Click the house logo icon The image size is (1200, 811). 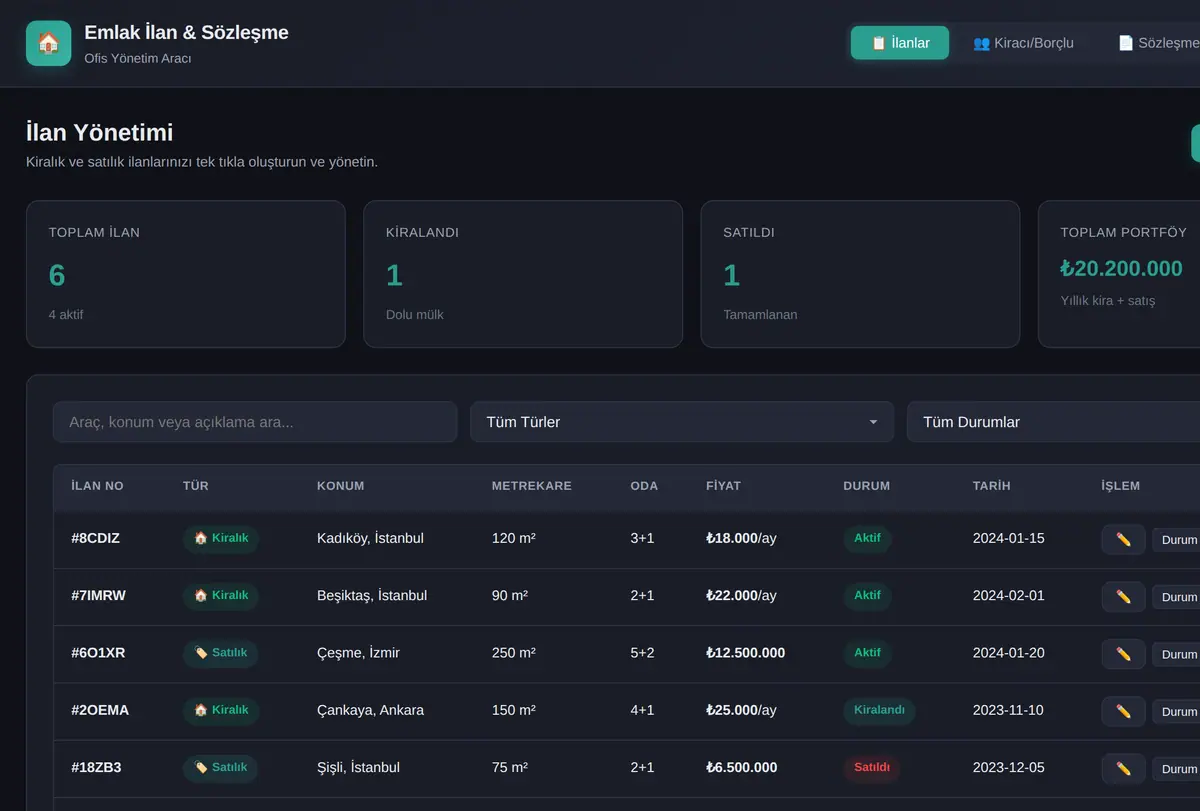click(x=48, y=43)
